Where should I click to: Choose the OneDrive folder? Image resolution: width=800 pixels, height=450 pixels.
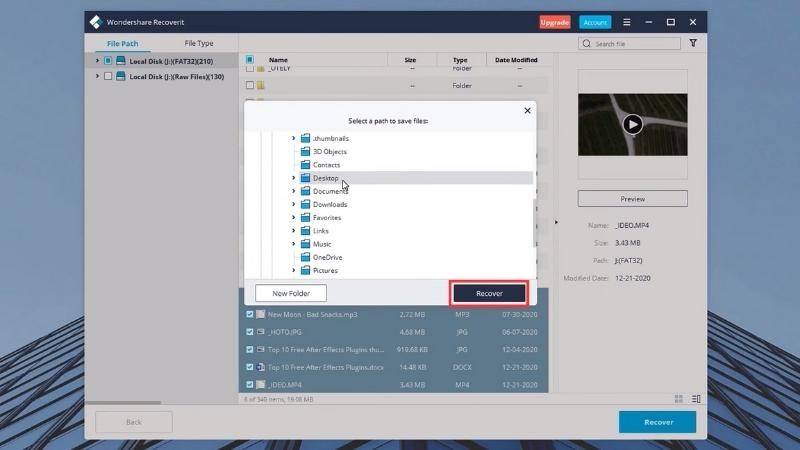327,257
